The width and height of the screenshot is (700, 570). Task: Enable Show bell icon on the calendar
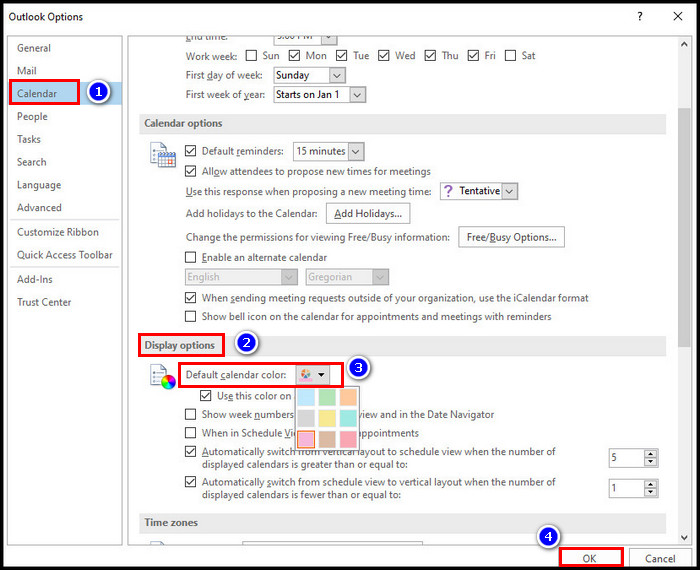pos(191,316)
